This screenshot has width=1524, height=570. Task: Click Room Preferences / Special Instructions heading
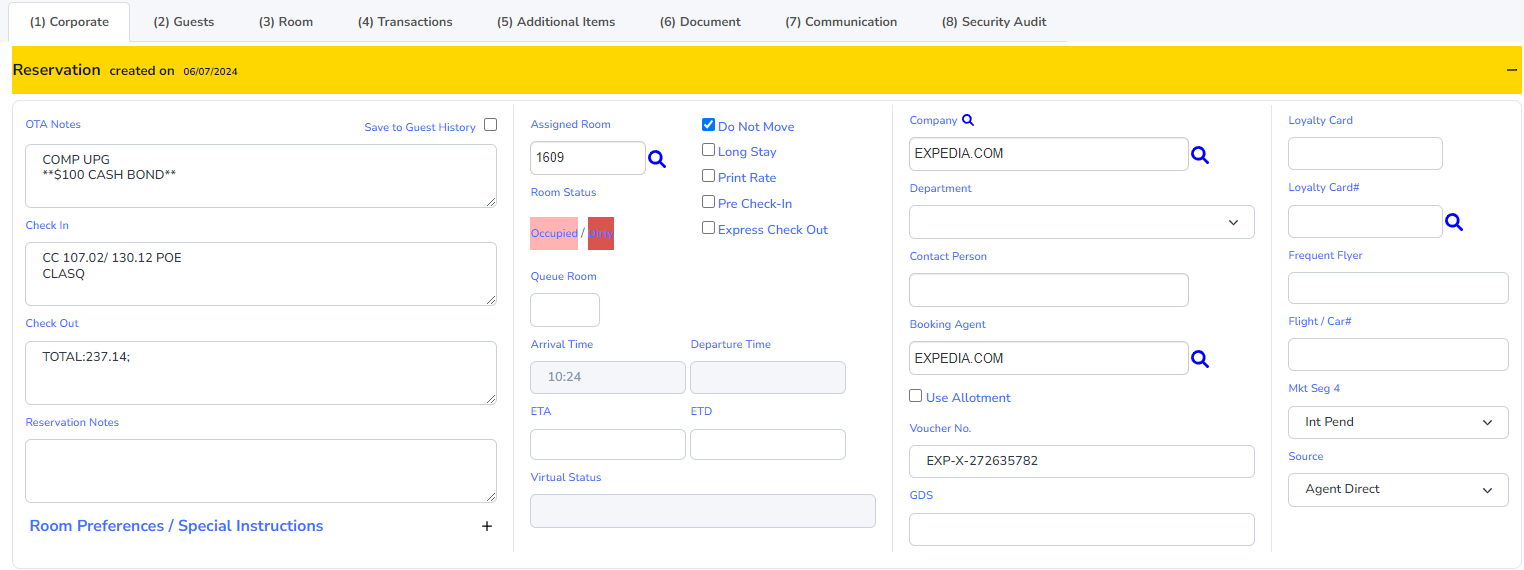click(x=177, y=526)
